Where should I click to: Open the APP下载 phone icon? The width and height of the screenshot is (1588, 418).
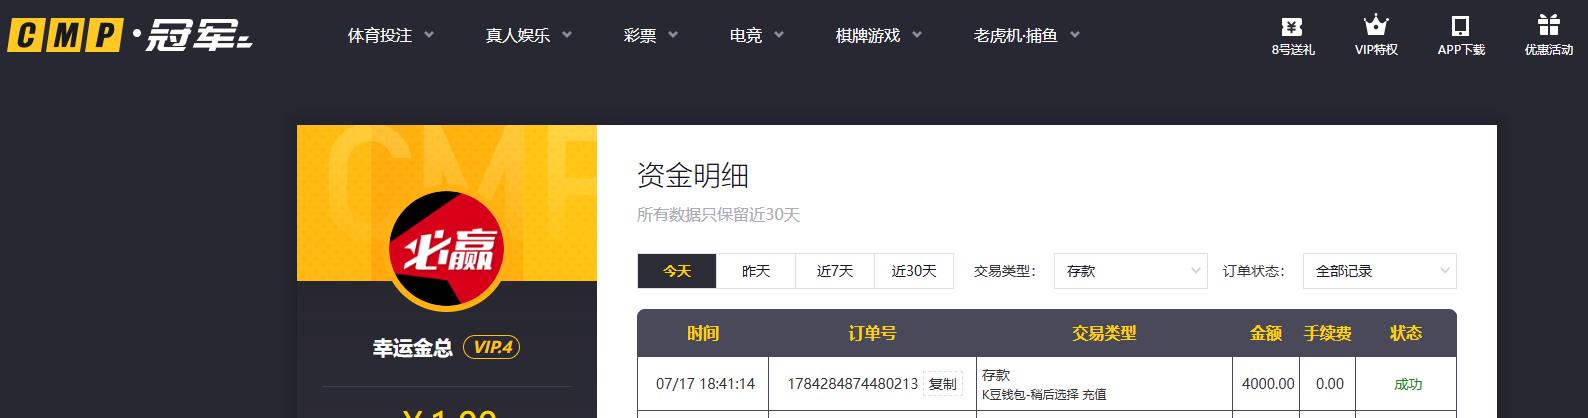click(x=1461, y=26)
